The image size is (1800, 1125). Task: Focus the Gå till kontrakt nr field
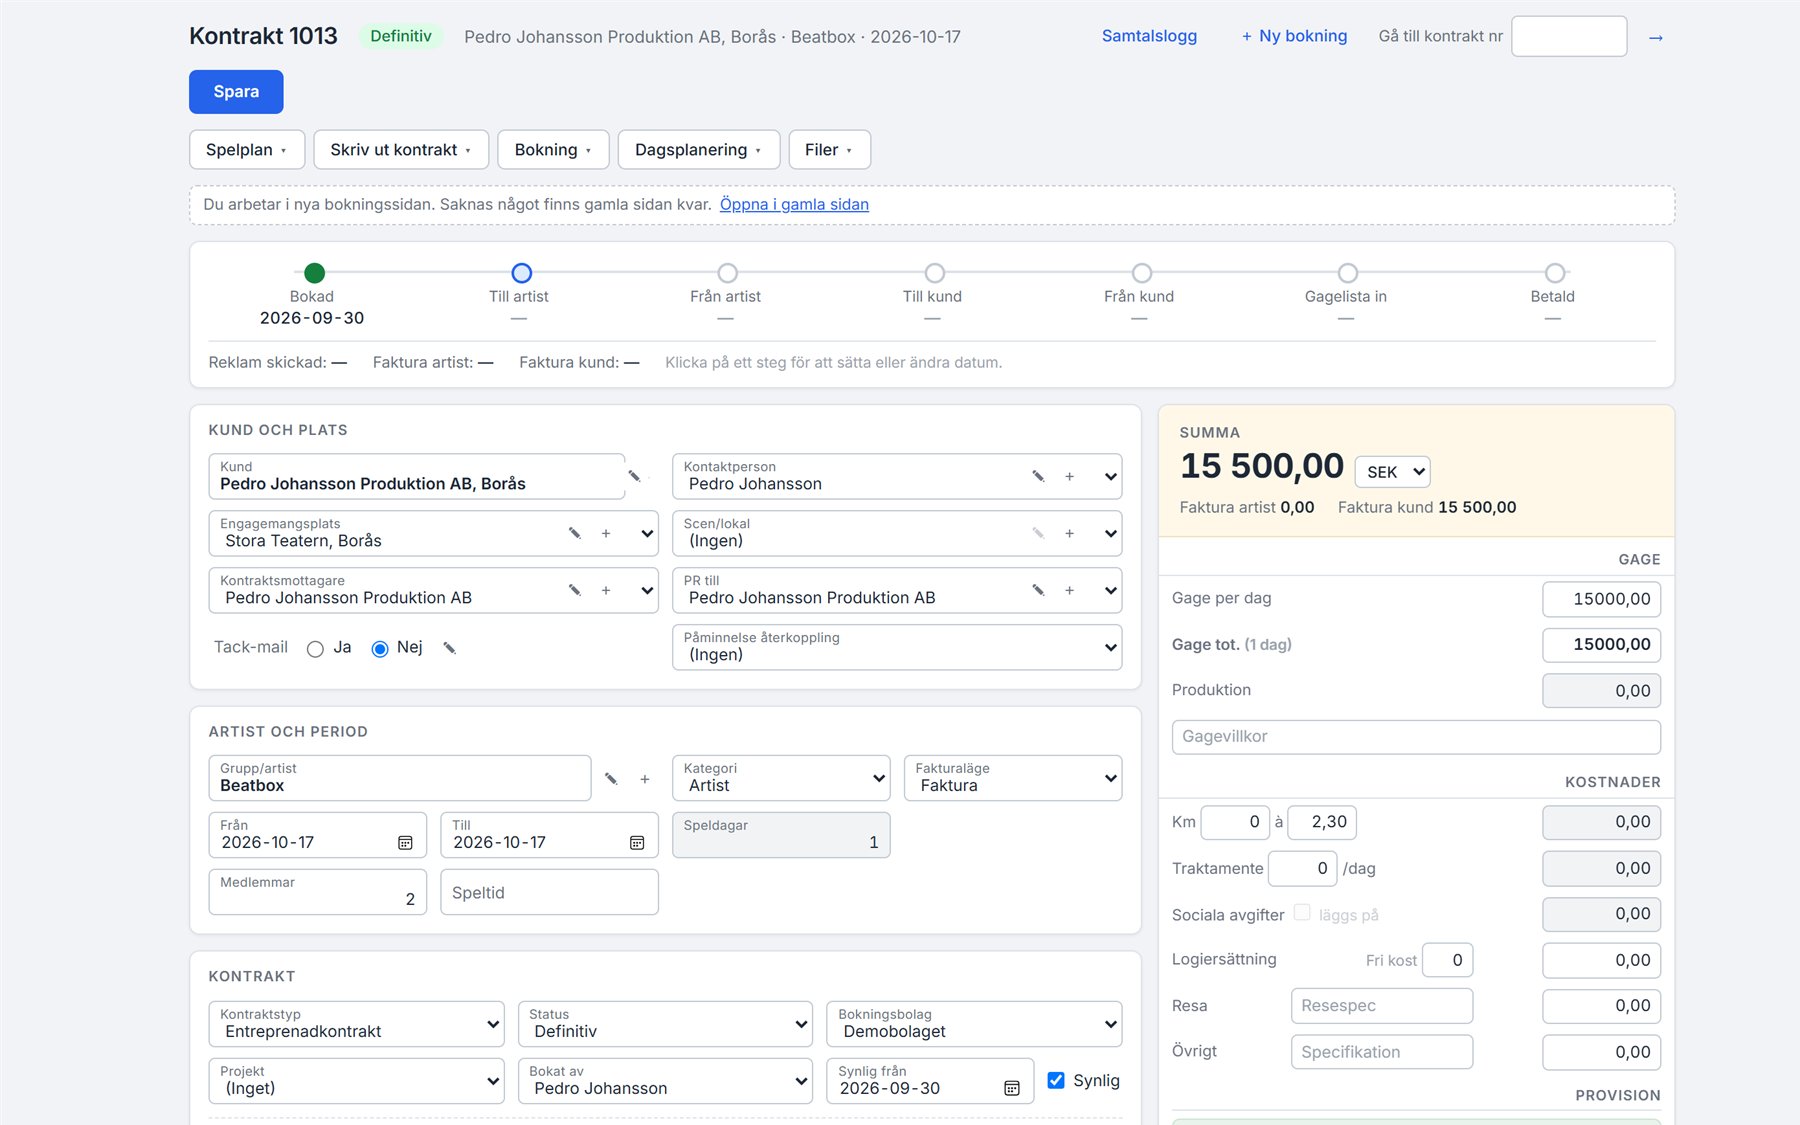pyautogui.click(x=1569, y=36)
